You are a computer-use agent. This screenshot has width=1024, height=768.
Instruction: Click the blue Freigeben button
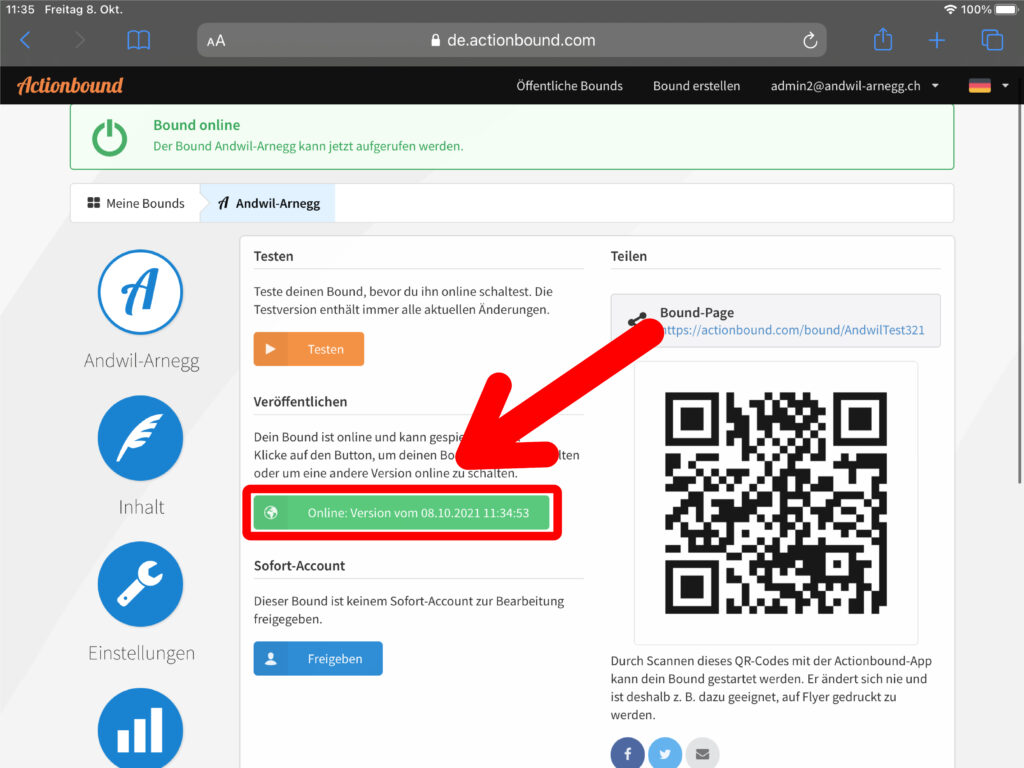point(318,659)
